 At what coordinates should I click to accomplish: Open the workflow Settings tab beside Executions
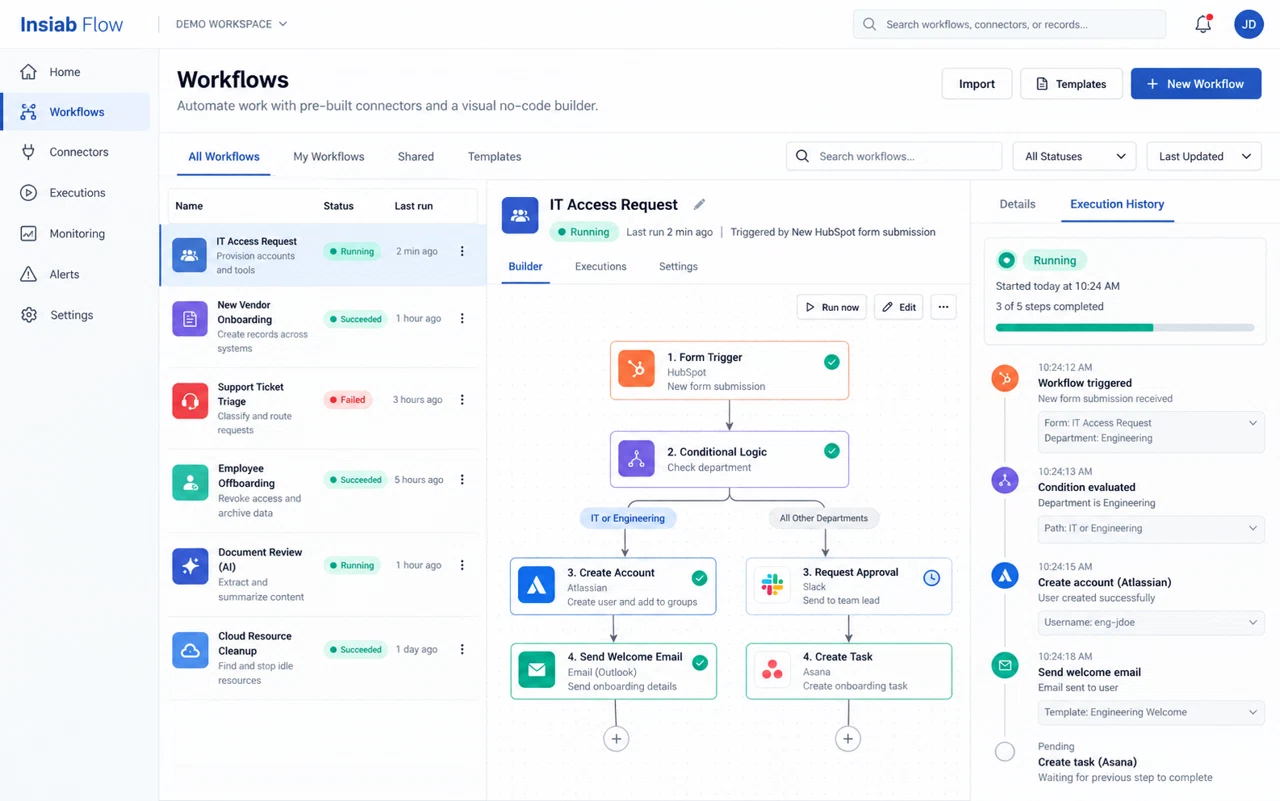[678, 267]
